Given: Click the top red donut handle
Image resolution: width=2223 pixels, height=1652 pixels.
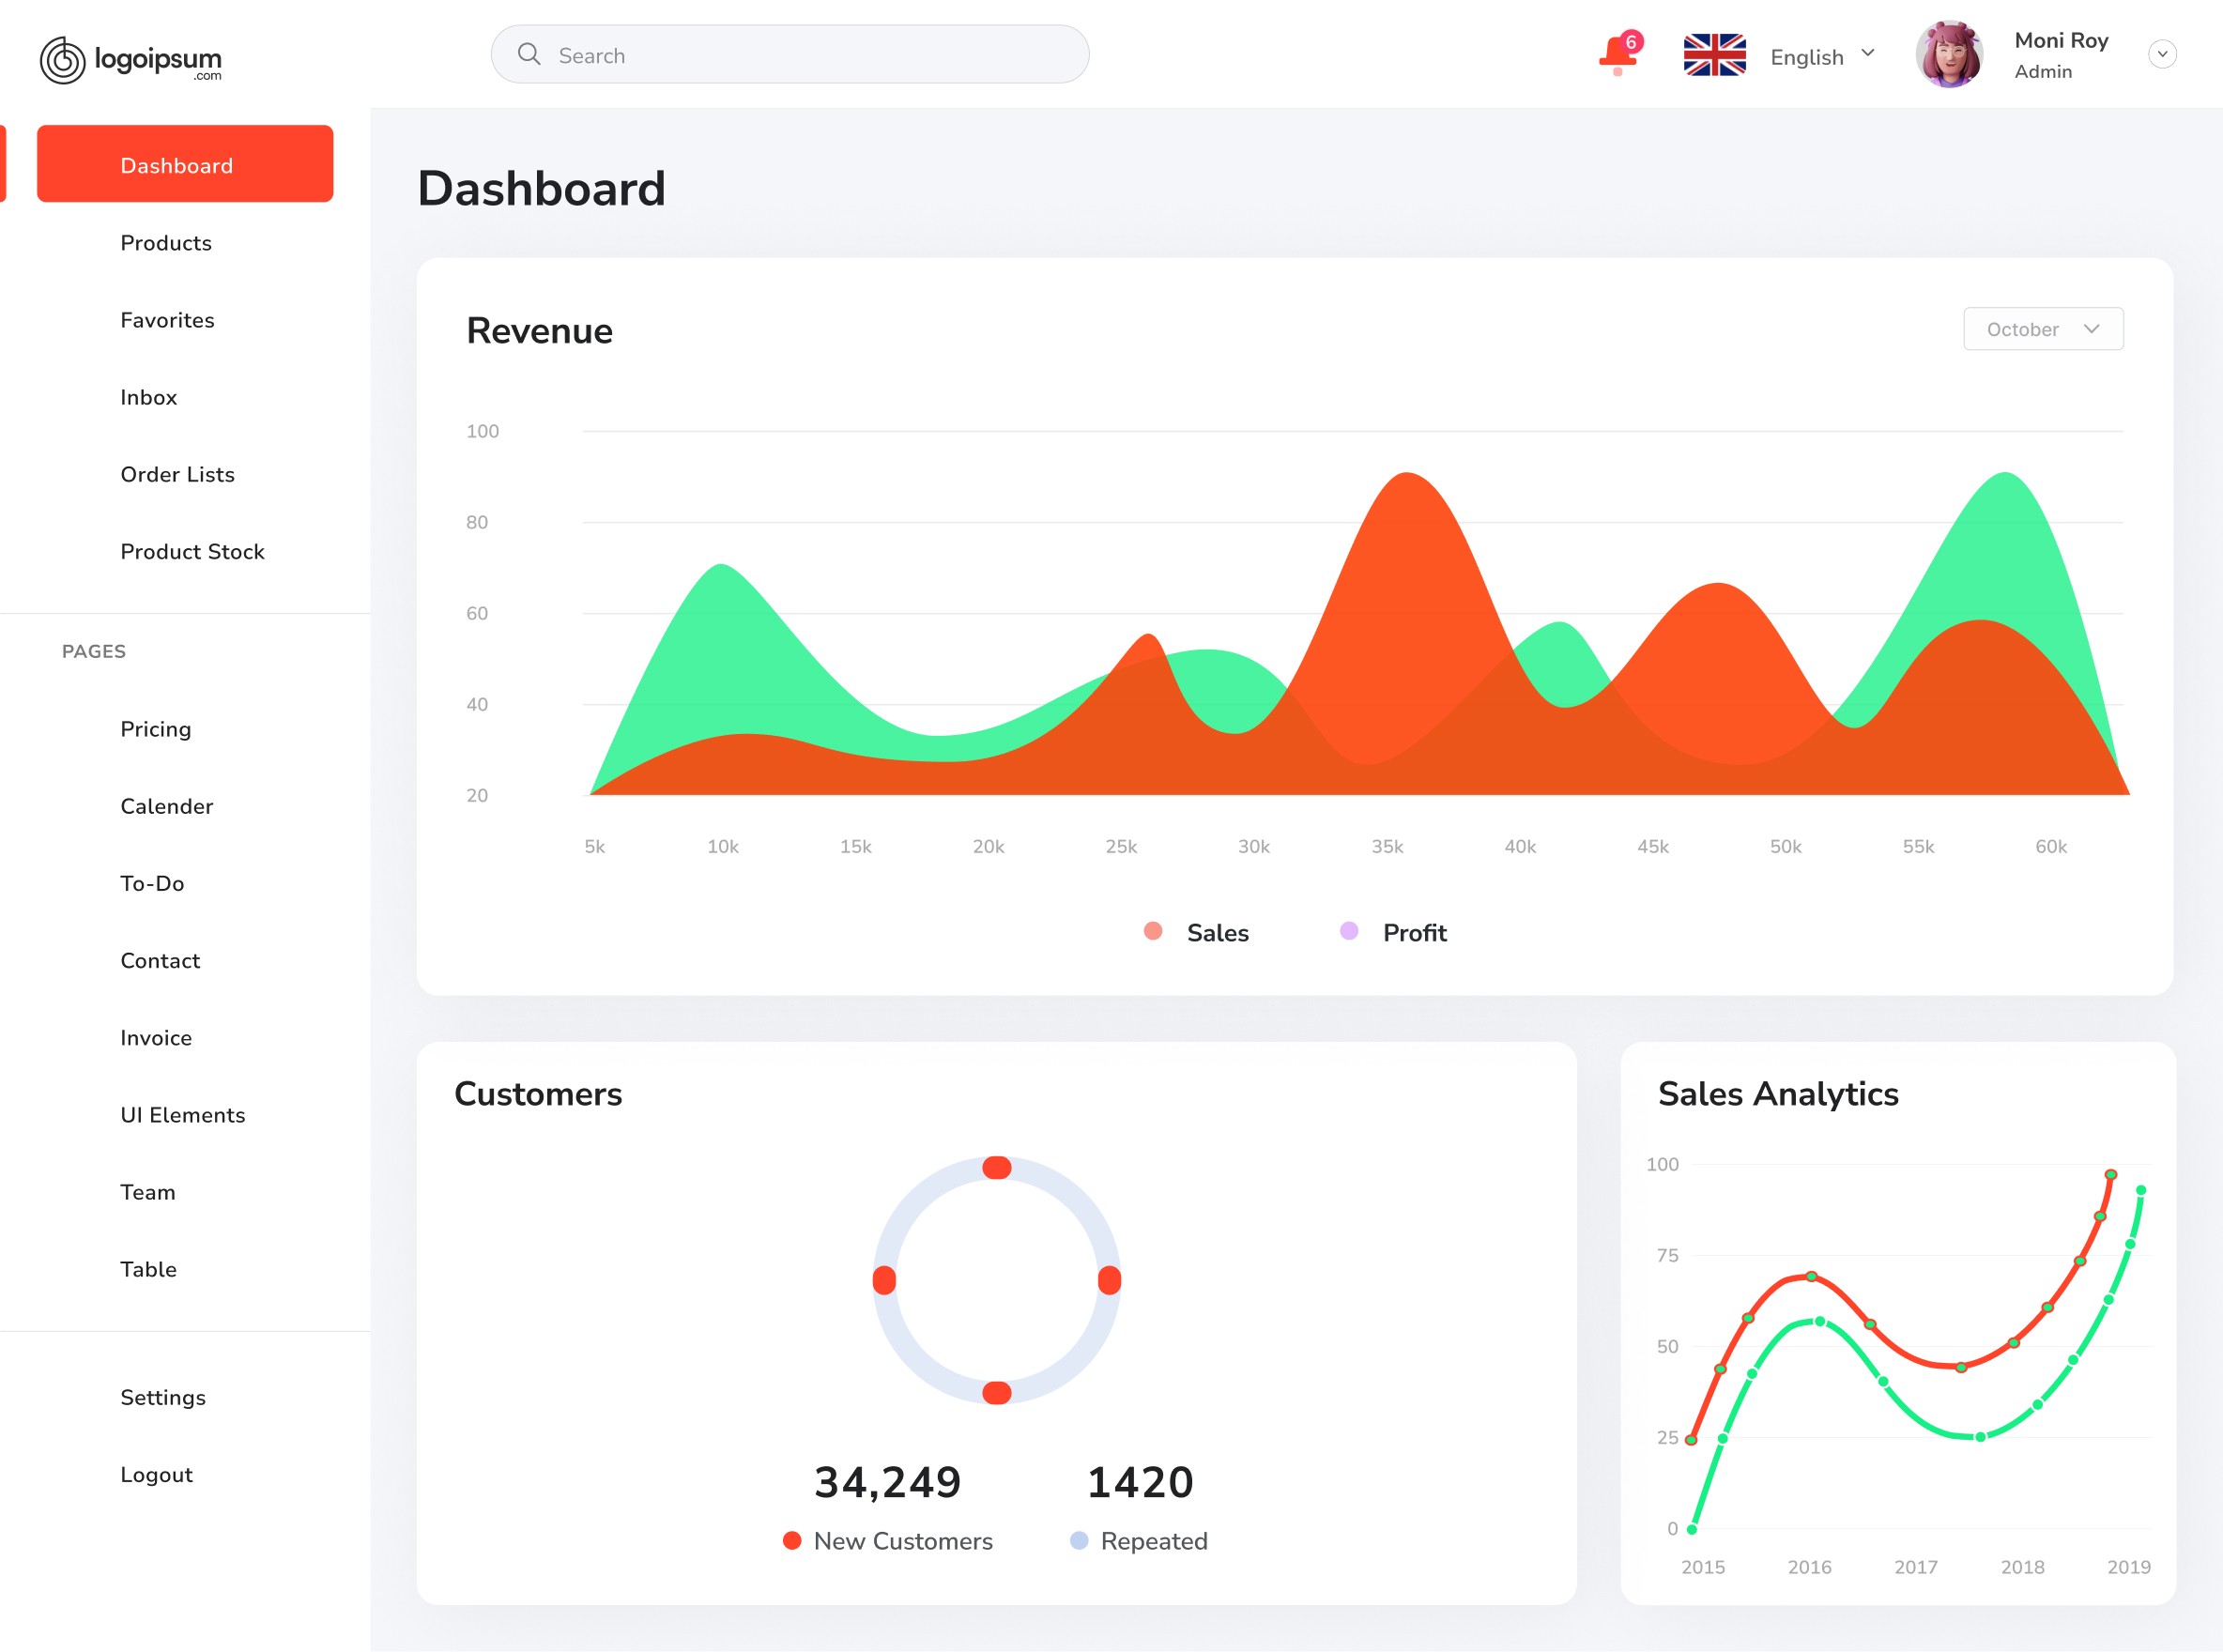Looking at the screenshot, I should 996,1167.
